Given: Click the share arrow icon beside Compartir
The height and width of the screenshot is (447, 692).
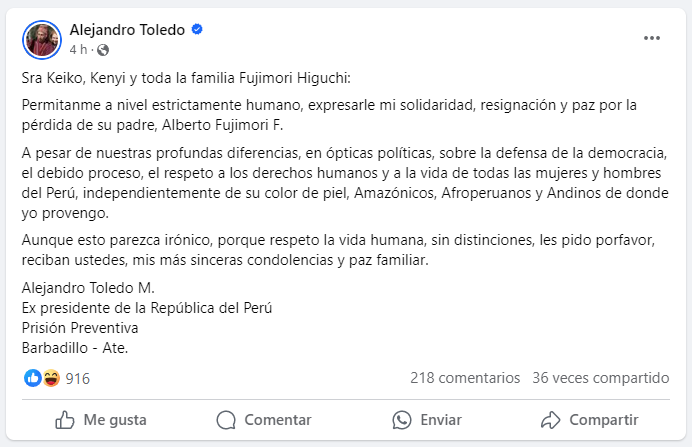Looking at the screenshot, I should click(550, 419).
